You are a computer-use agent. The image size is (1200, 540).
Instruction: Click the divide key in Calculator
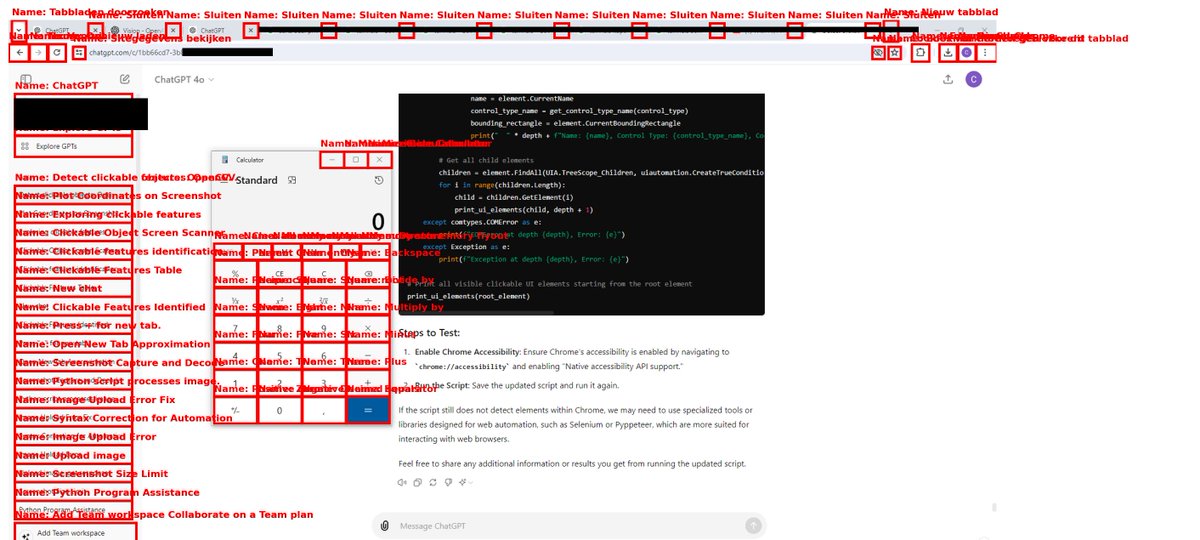pos(369,301)
